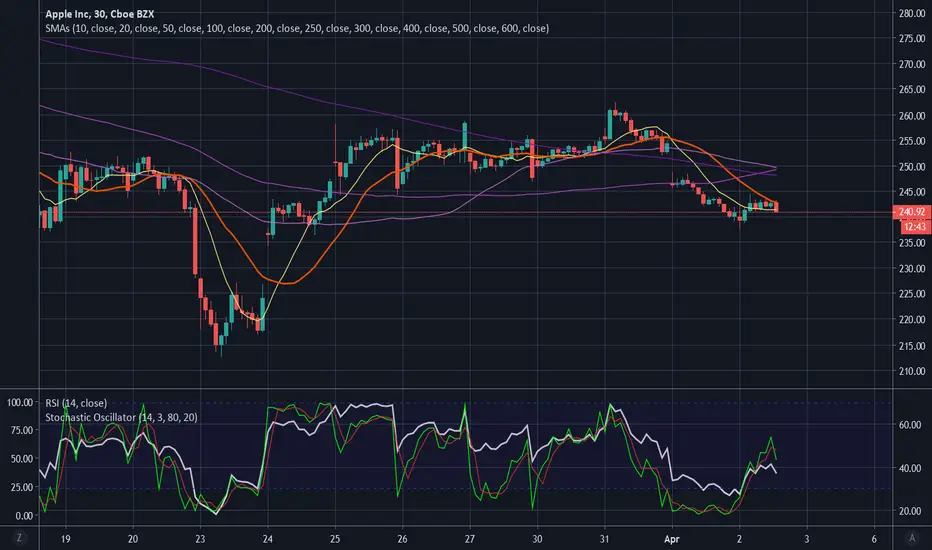This screenshot has width=932, height=550.
Task: Click date label 27 on time axis
Action: pyautogui.click(x=470, y=539)
